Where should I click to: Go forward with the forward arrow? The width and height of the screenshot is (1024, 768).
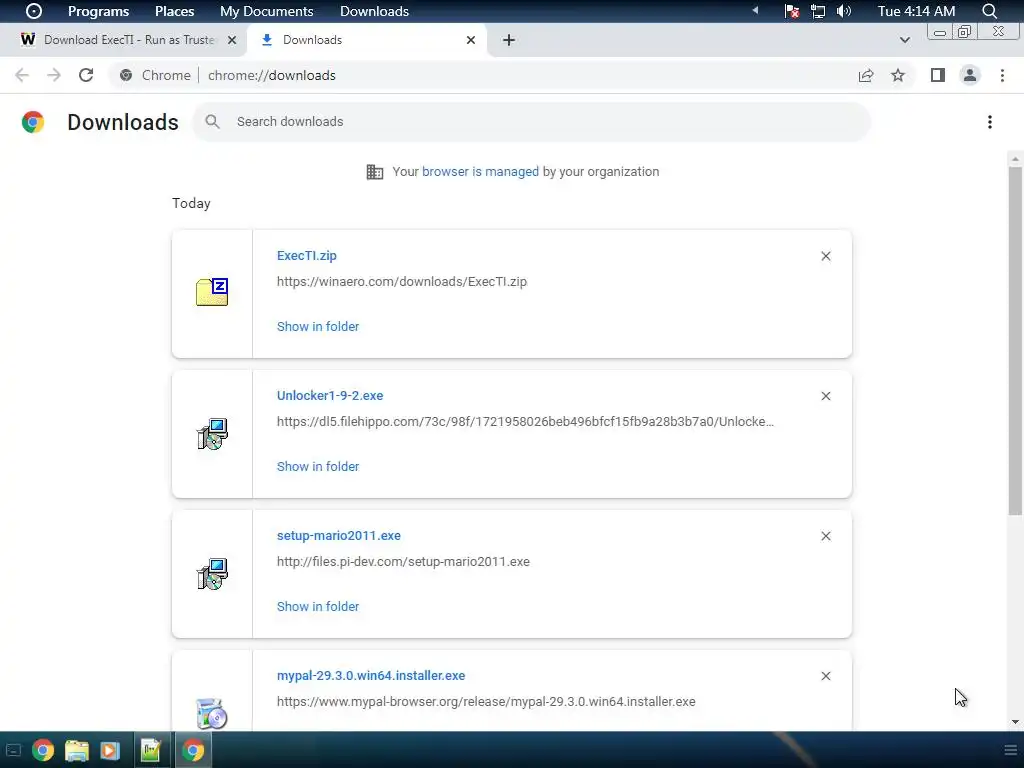tap(54, 75)
